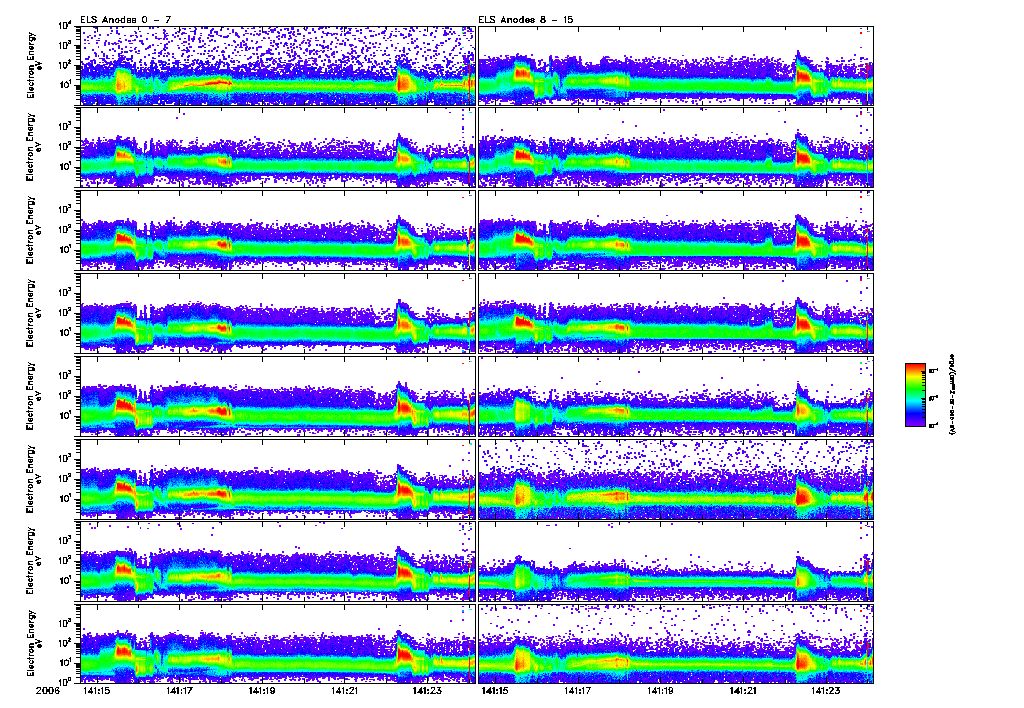Click the first spectrogram panel of Anodes 0-7
This screenshot has width=1024, height=708.
click(278, 65)
